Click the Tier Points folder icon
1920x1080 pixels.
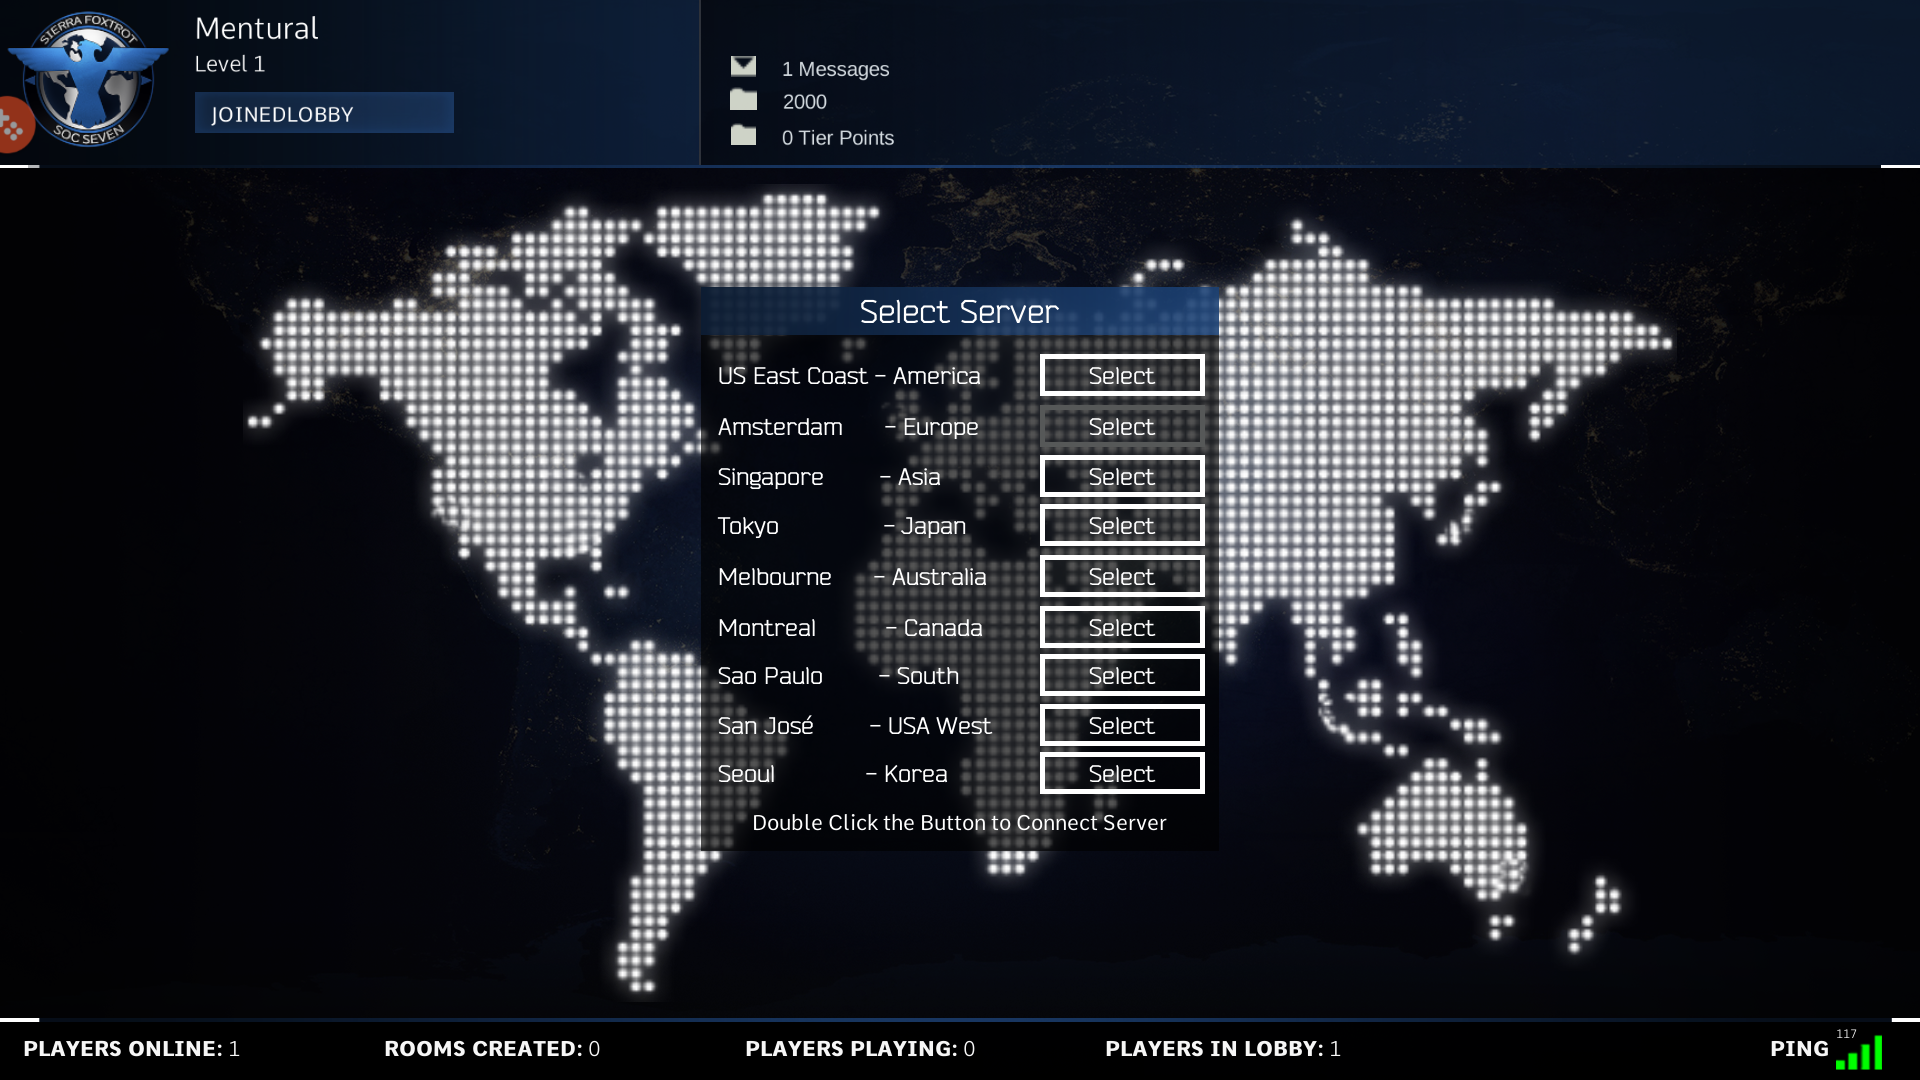point(743,135)
